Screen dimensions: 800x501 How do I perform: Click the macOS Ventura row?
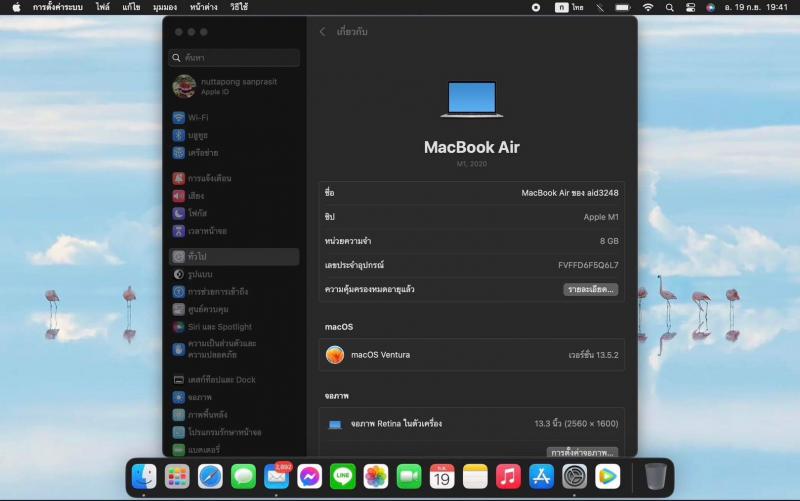click(472, 355)
